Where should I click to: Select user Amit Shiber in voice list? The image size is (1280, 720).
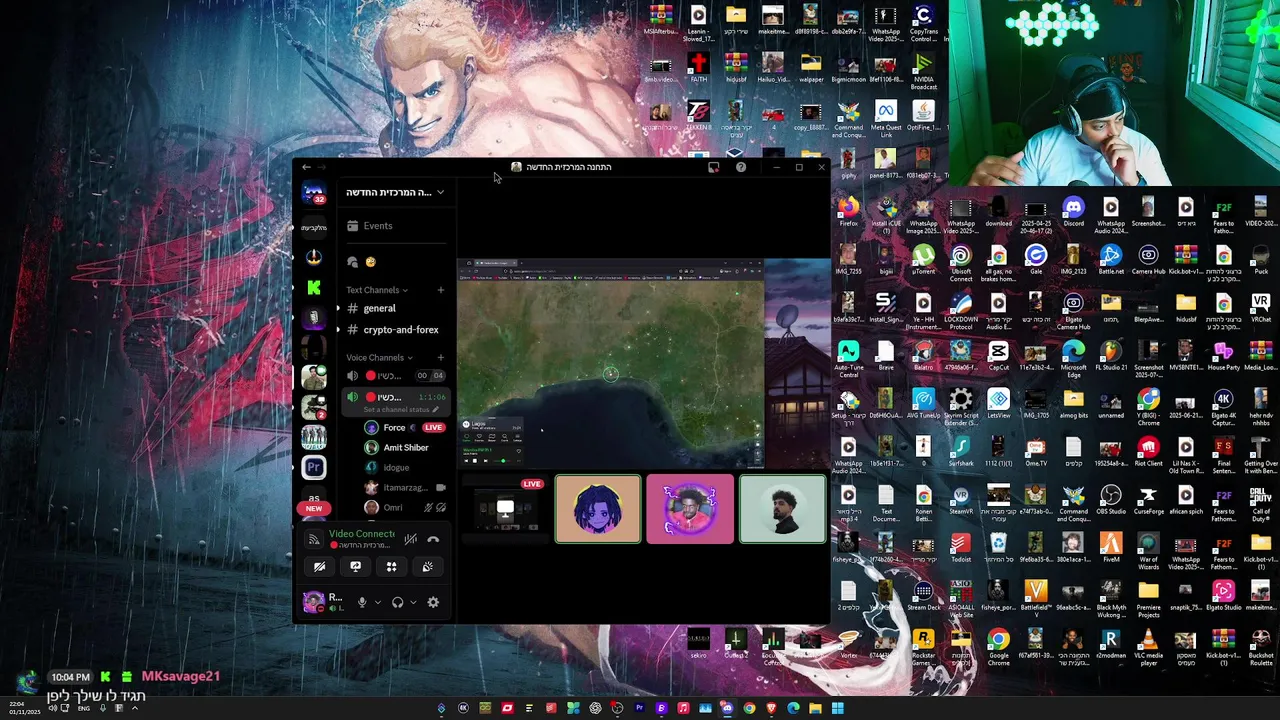[404, 448]
